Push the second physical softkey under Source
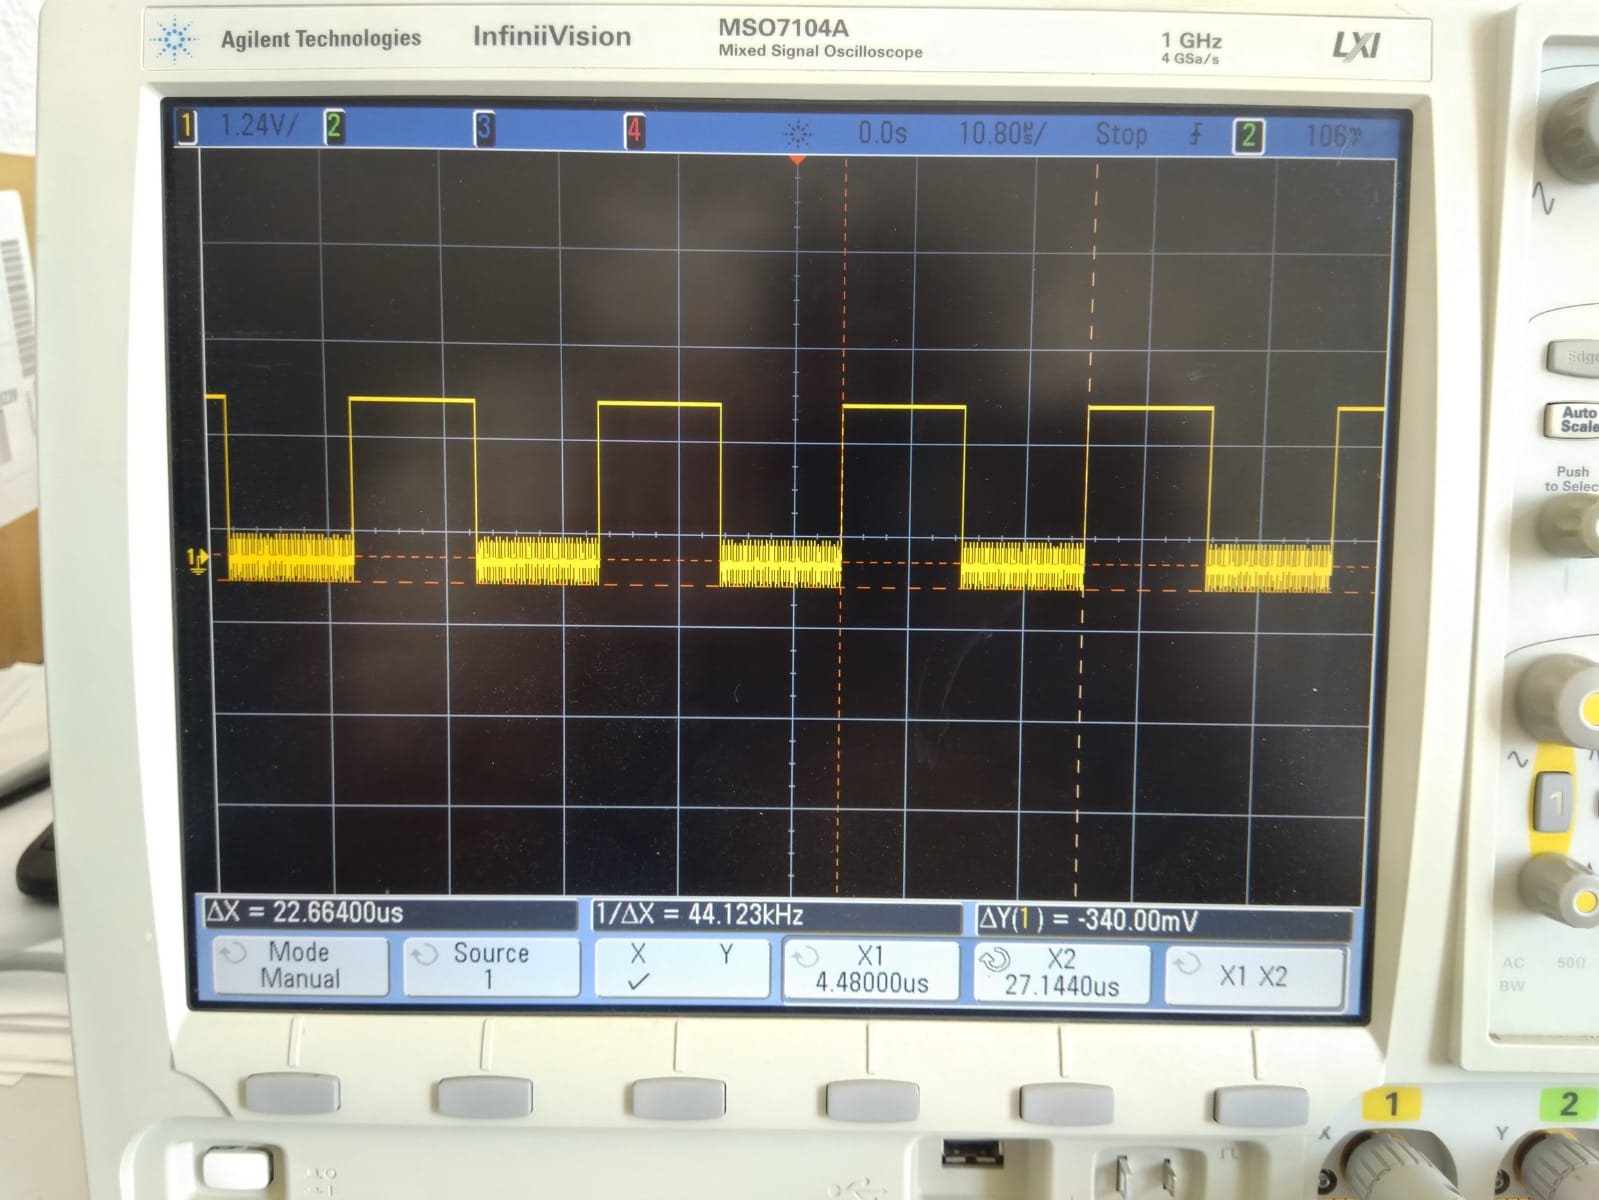The image size is (1599, 1200). [x=485, y=1096]
